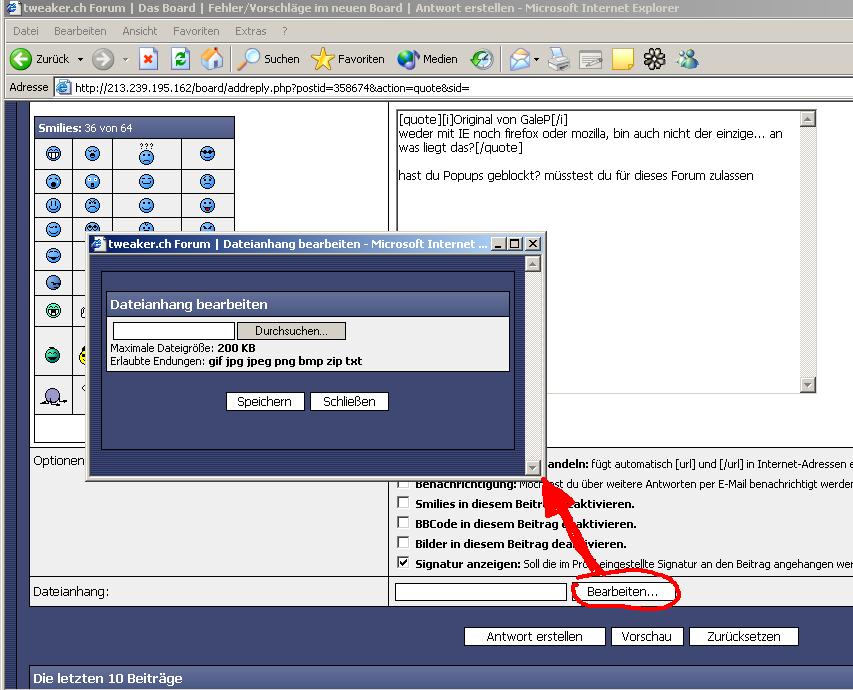Open the Medien toolbar panel
Screen dimensions: 853x690
428,59
